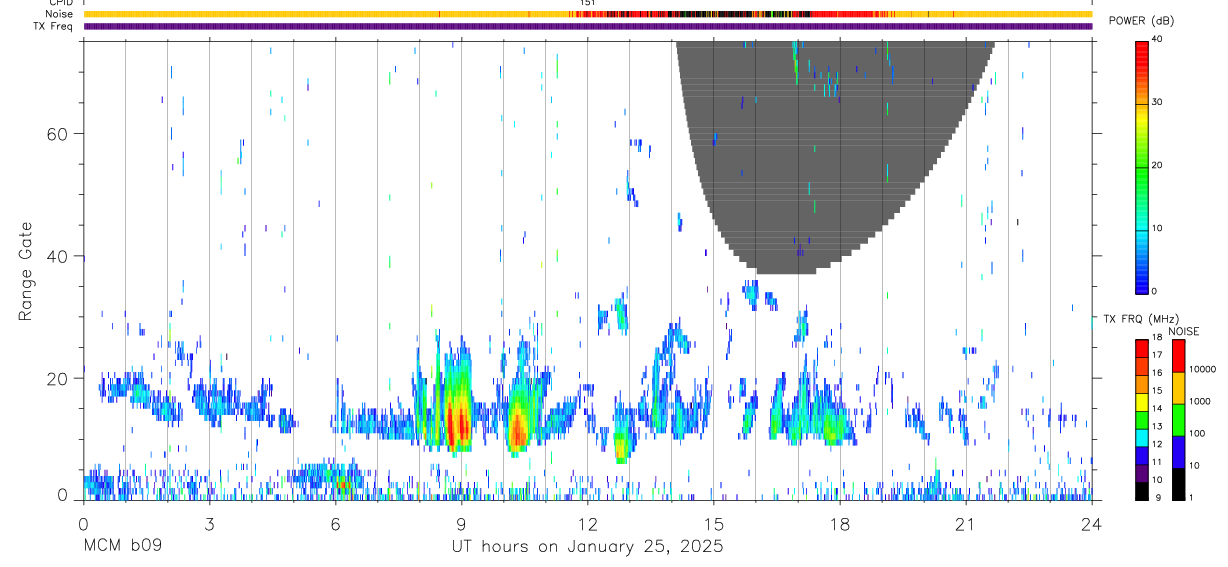1228x567 pixels.
Task: Click the 10 label on the POWER colorbar
Action: pos(1158,228)
